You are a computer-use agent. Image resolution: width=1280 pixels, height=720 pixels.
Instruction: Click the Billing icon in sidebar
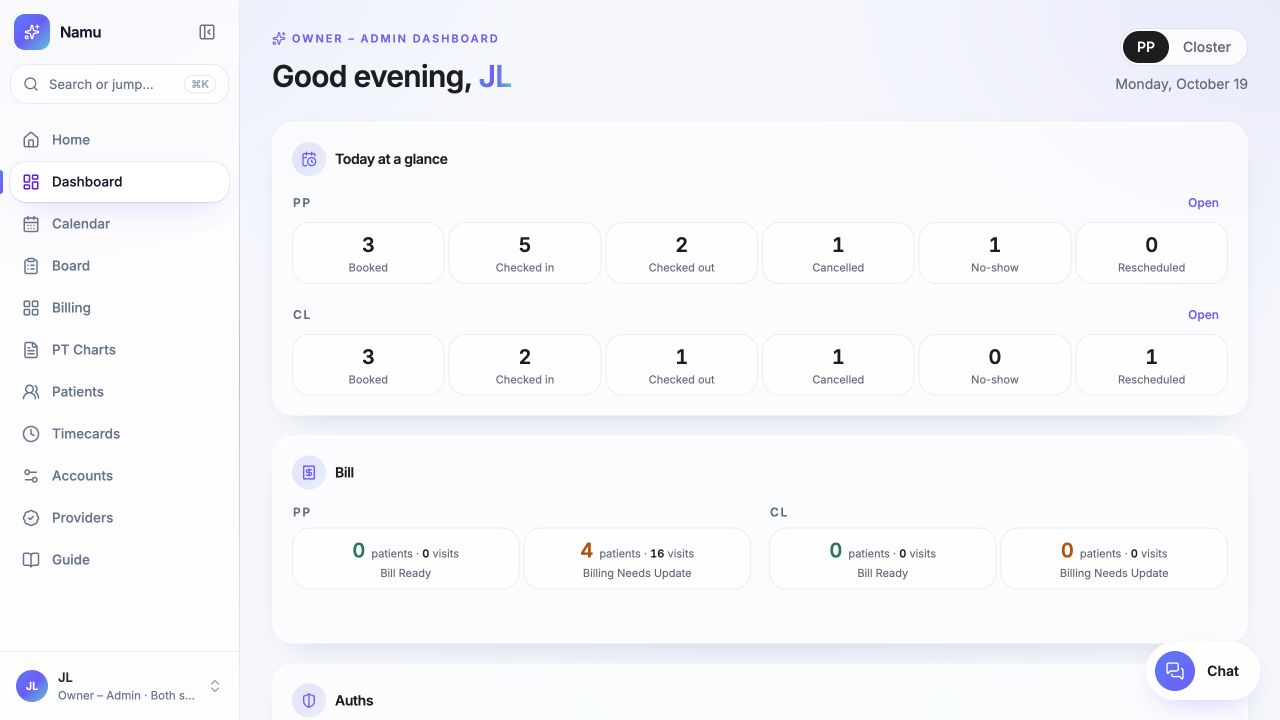pyautogui.click(x=31, y=308)
